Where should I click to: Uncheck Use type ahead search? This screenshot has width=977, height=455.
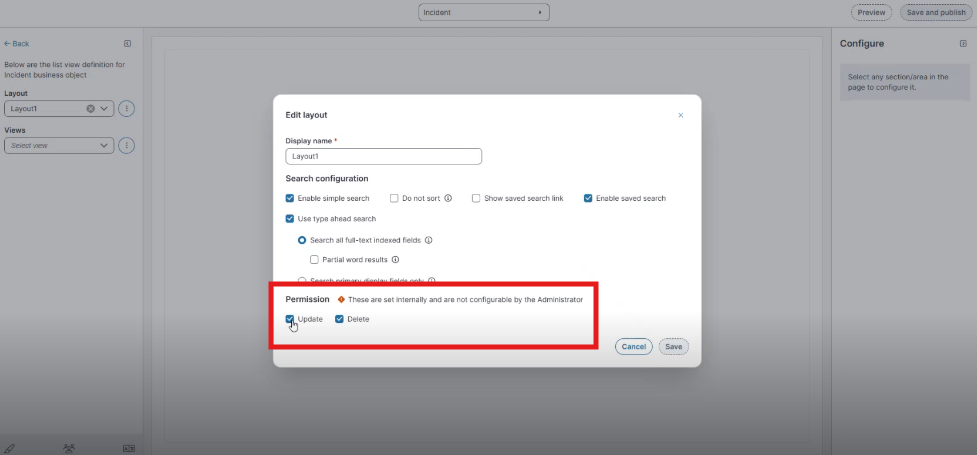(290, 219)
